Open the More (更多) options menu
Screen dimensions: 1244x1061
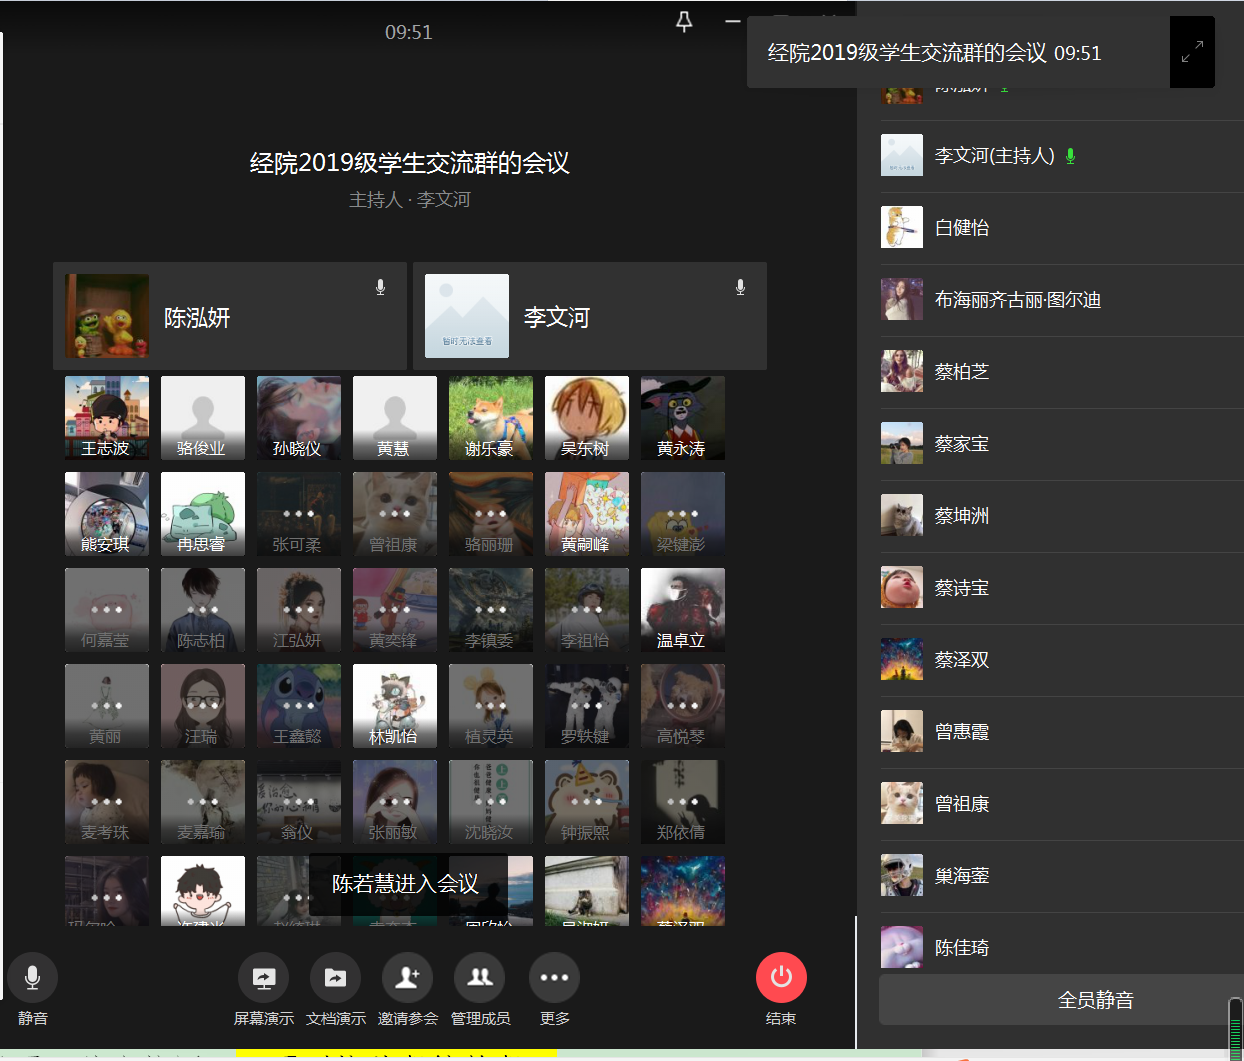(554, 978)
